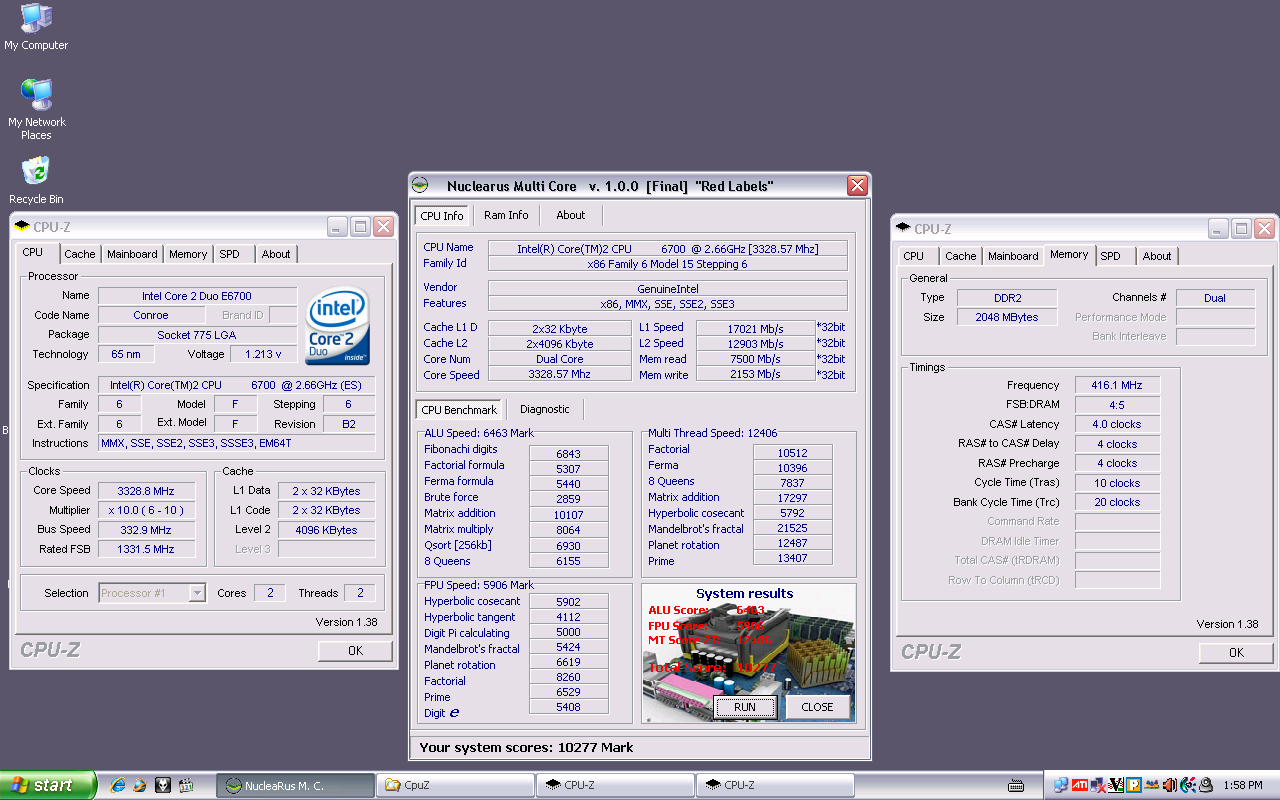
Task: Open About tab in right CPU-Z window
Action: pos(1157,256)
